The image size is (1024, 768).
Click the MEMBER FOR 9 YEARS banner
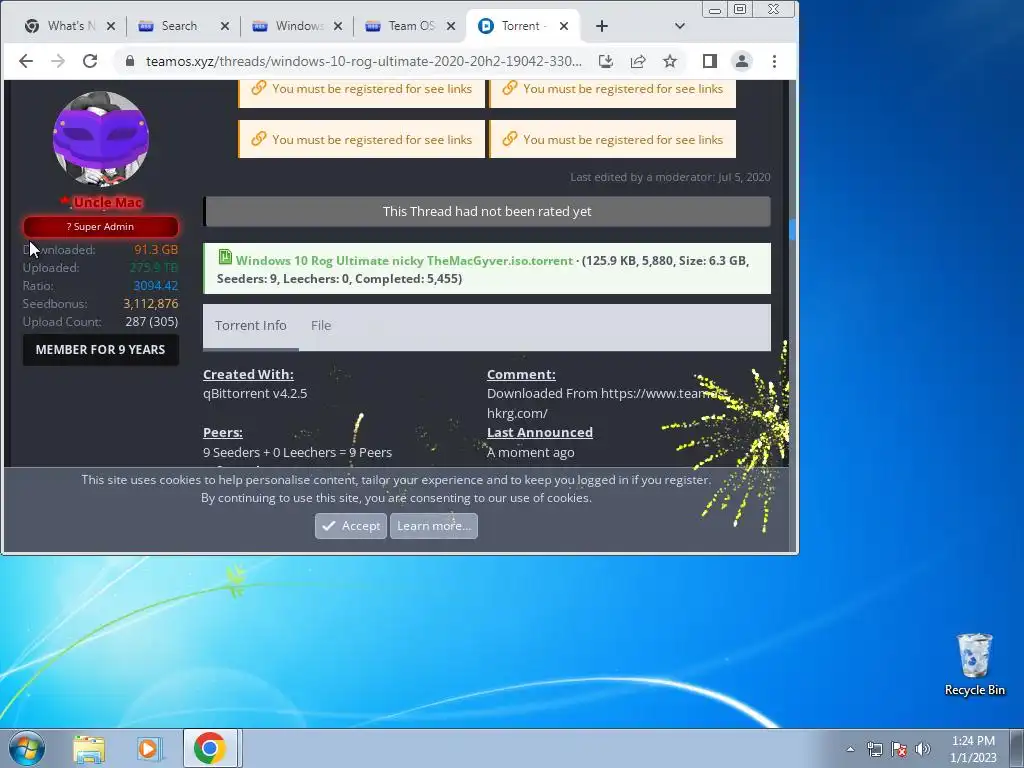[101, 350]
